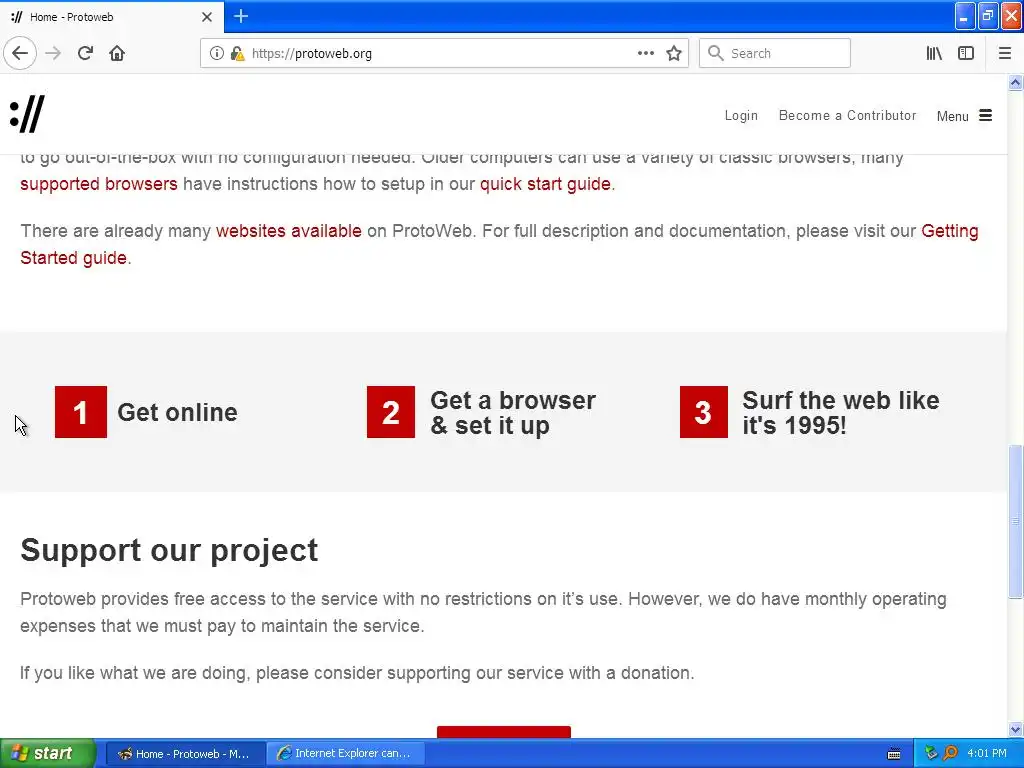
Task: Switch to Internet Explorer taskbar window
Action: pos(346,754)
